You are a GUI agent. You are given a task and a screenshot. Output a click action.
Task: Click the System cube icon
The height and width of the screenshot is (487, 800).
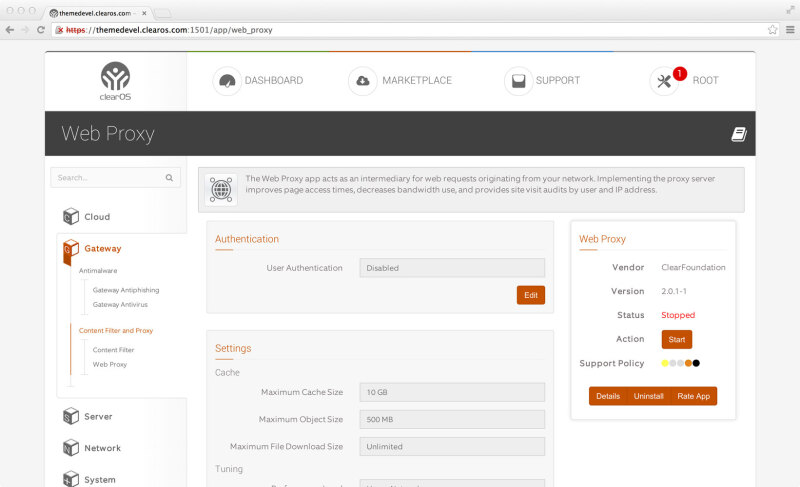click(x=71, y=479)
